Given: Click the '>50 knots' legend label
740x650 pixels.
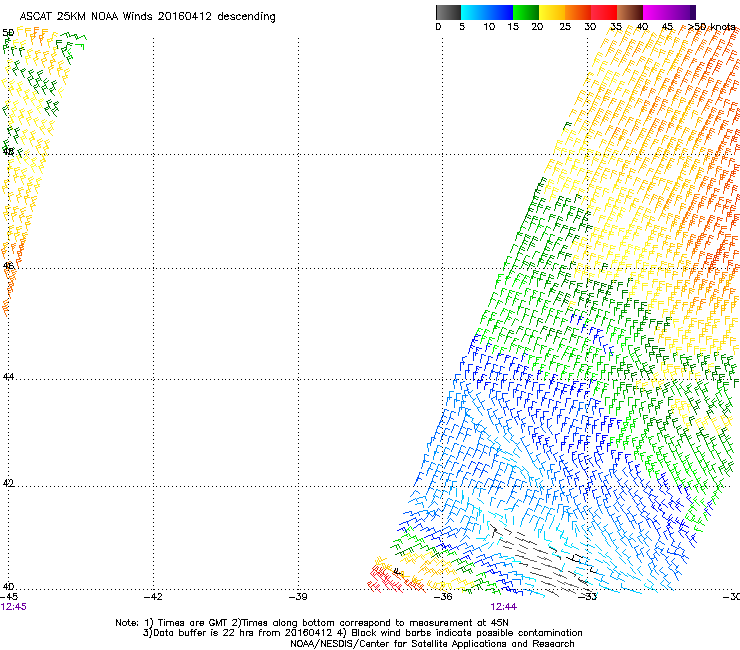Looking at the screenshot, I should (x=711, y=26).
